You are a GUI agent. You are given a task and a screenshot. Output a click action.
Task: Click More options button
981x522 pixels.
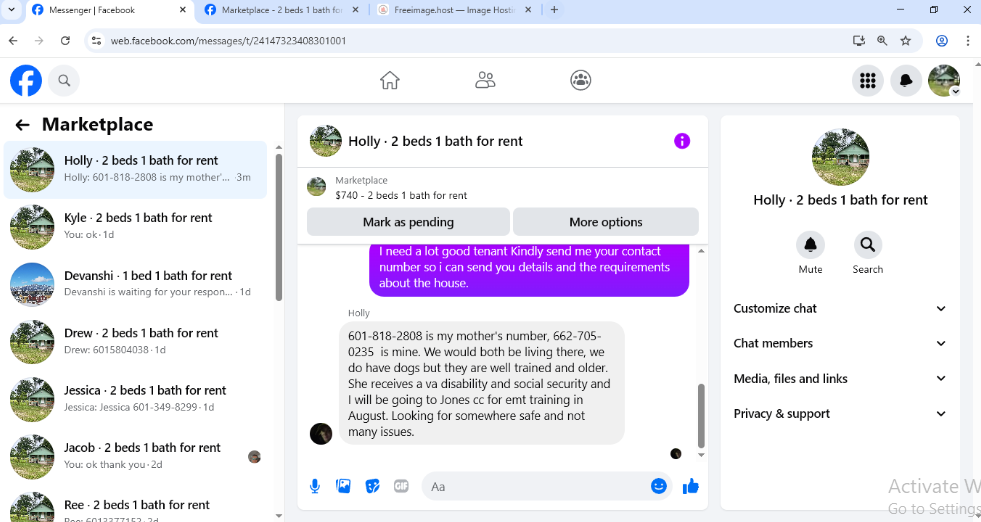click(606, 222)
